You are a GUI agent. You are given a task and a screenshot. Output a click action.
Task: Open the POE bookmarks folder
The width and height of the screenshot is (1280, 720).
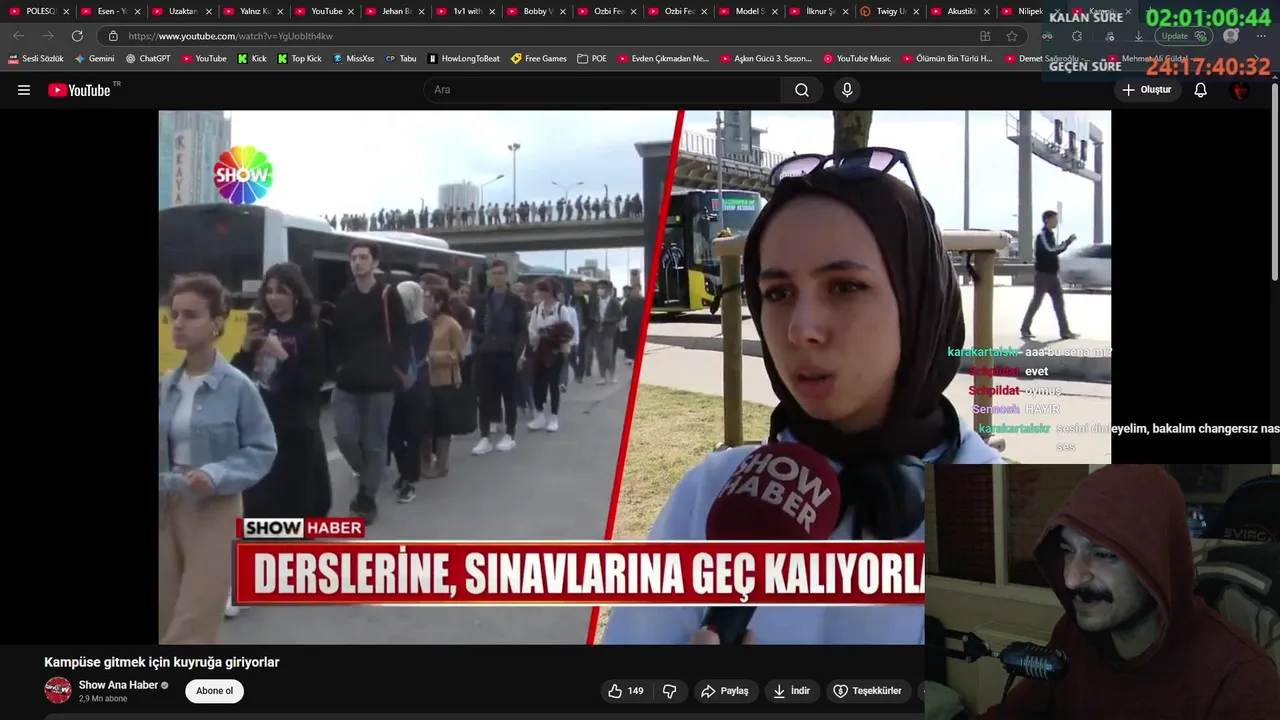click(592, 59)
